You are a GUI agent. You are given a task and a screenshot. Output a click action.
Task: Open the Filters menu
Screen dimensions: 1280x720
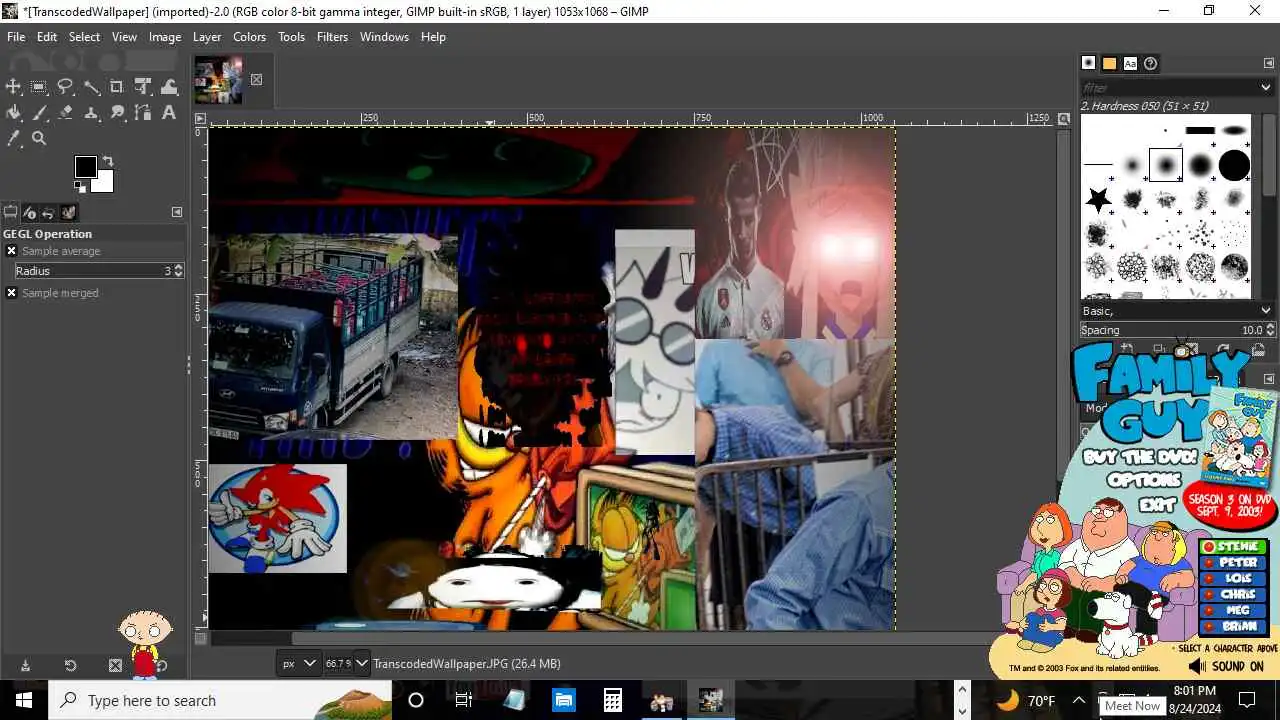click(x=332, y=37)
